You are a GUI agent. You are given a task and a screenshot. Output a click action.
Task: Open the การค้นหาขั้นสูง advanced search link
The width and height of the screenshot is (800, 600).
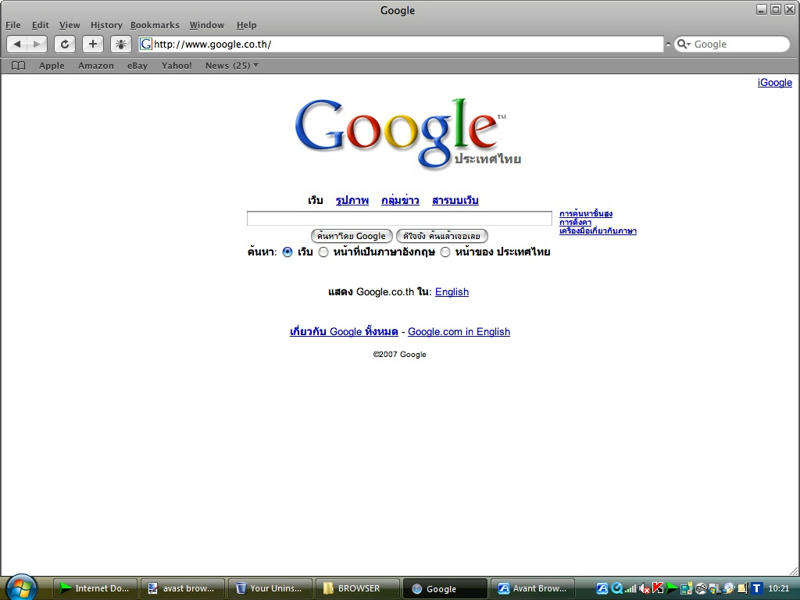(586, 214)
